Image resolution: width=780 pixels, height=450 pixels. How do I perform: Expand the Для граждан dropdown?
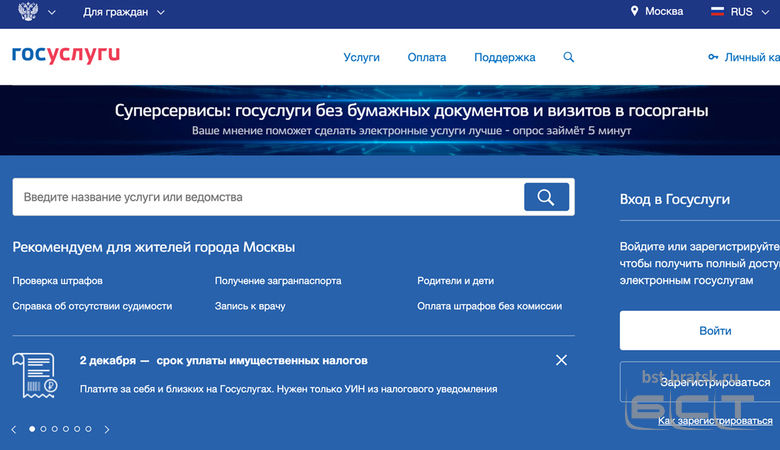(161, 12)
